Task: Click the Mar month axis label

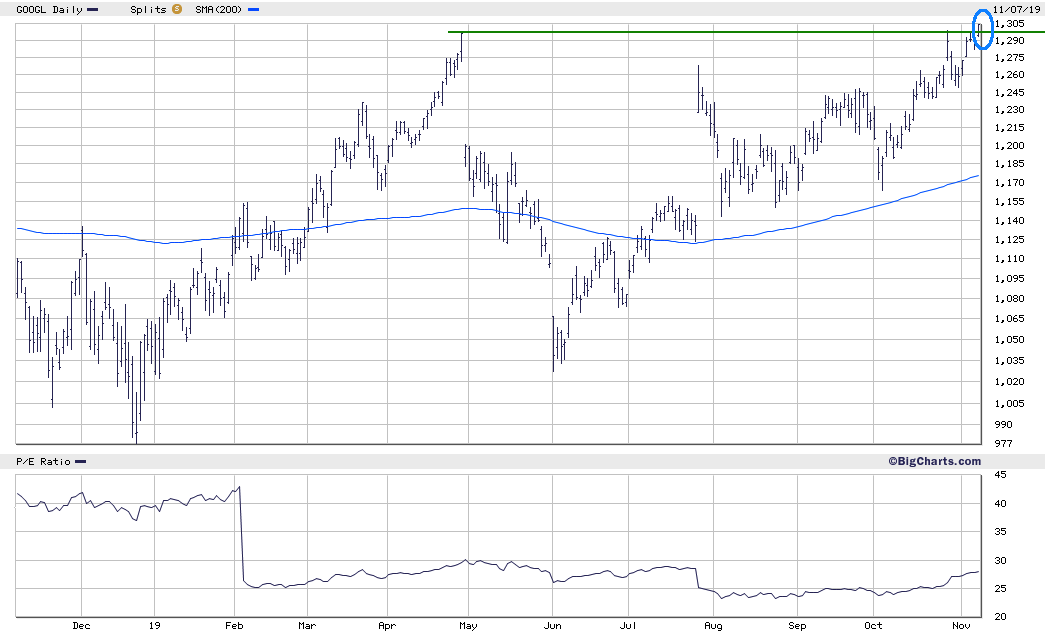Action: (307, 626)
